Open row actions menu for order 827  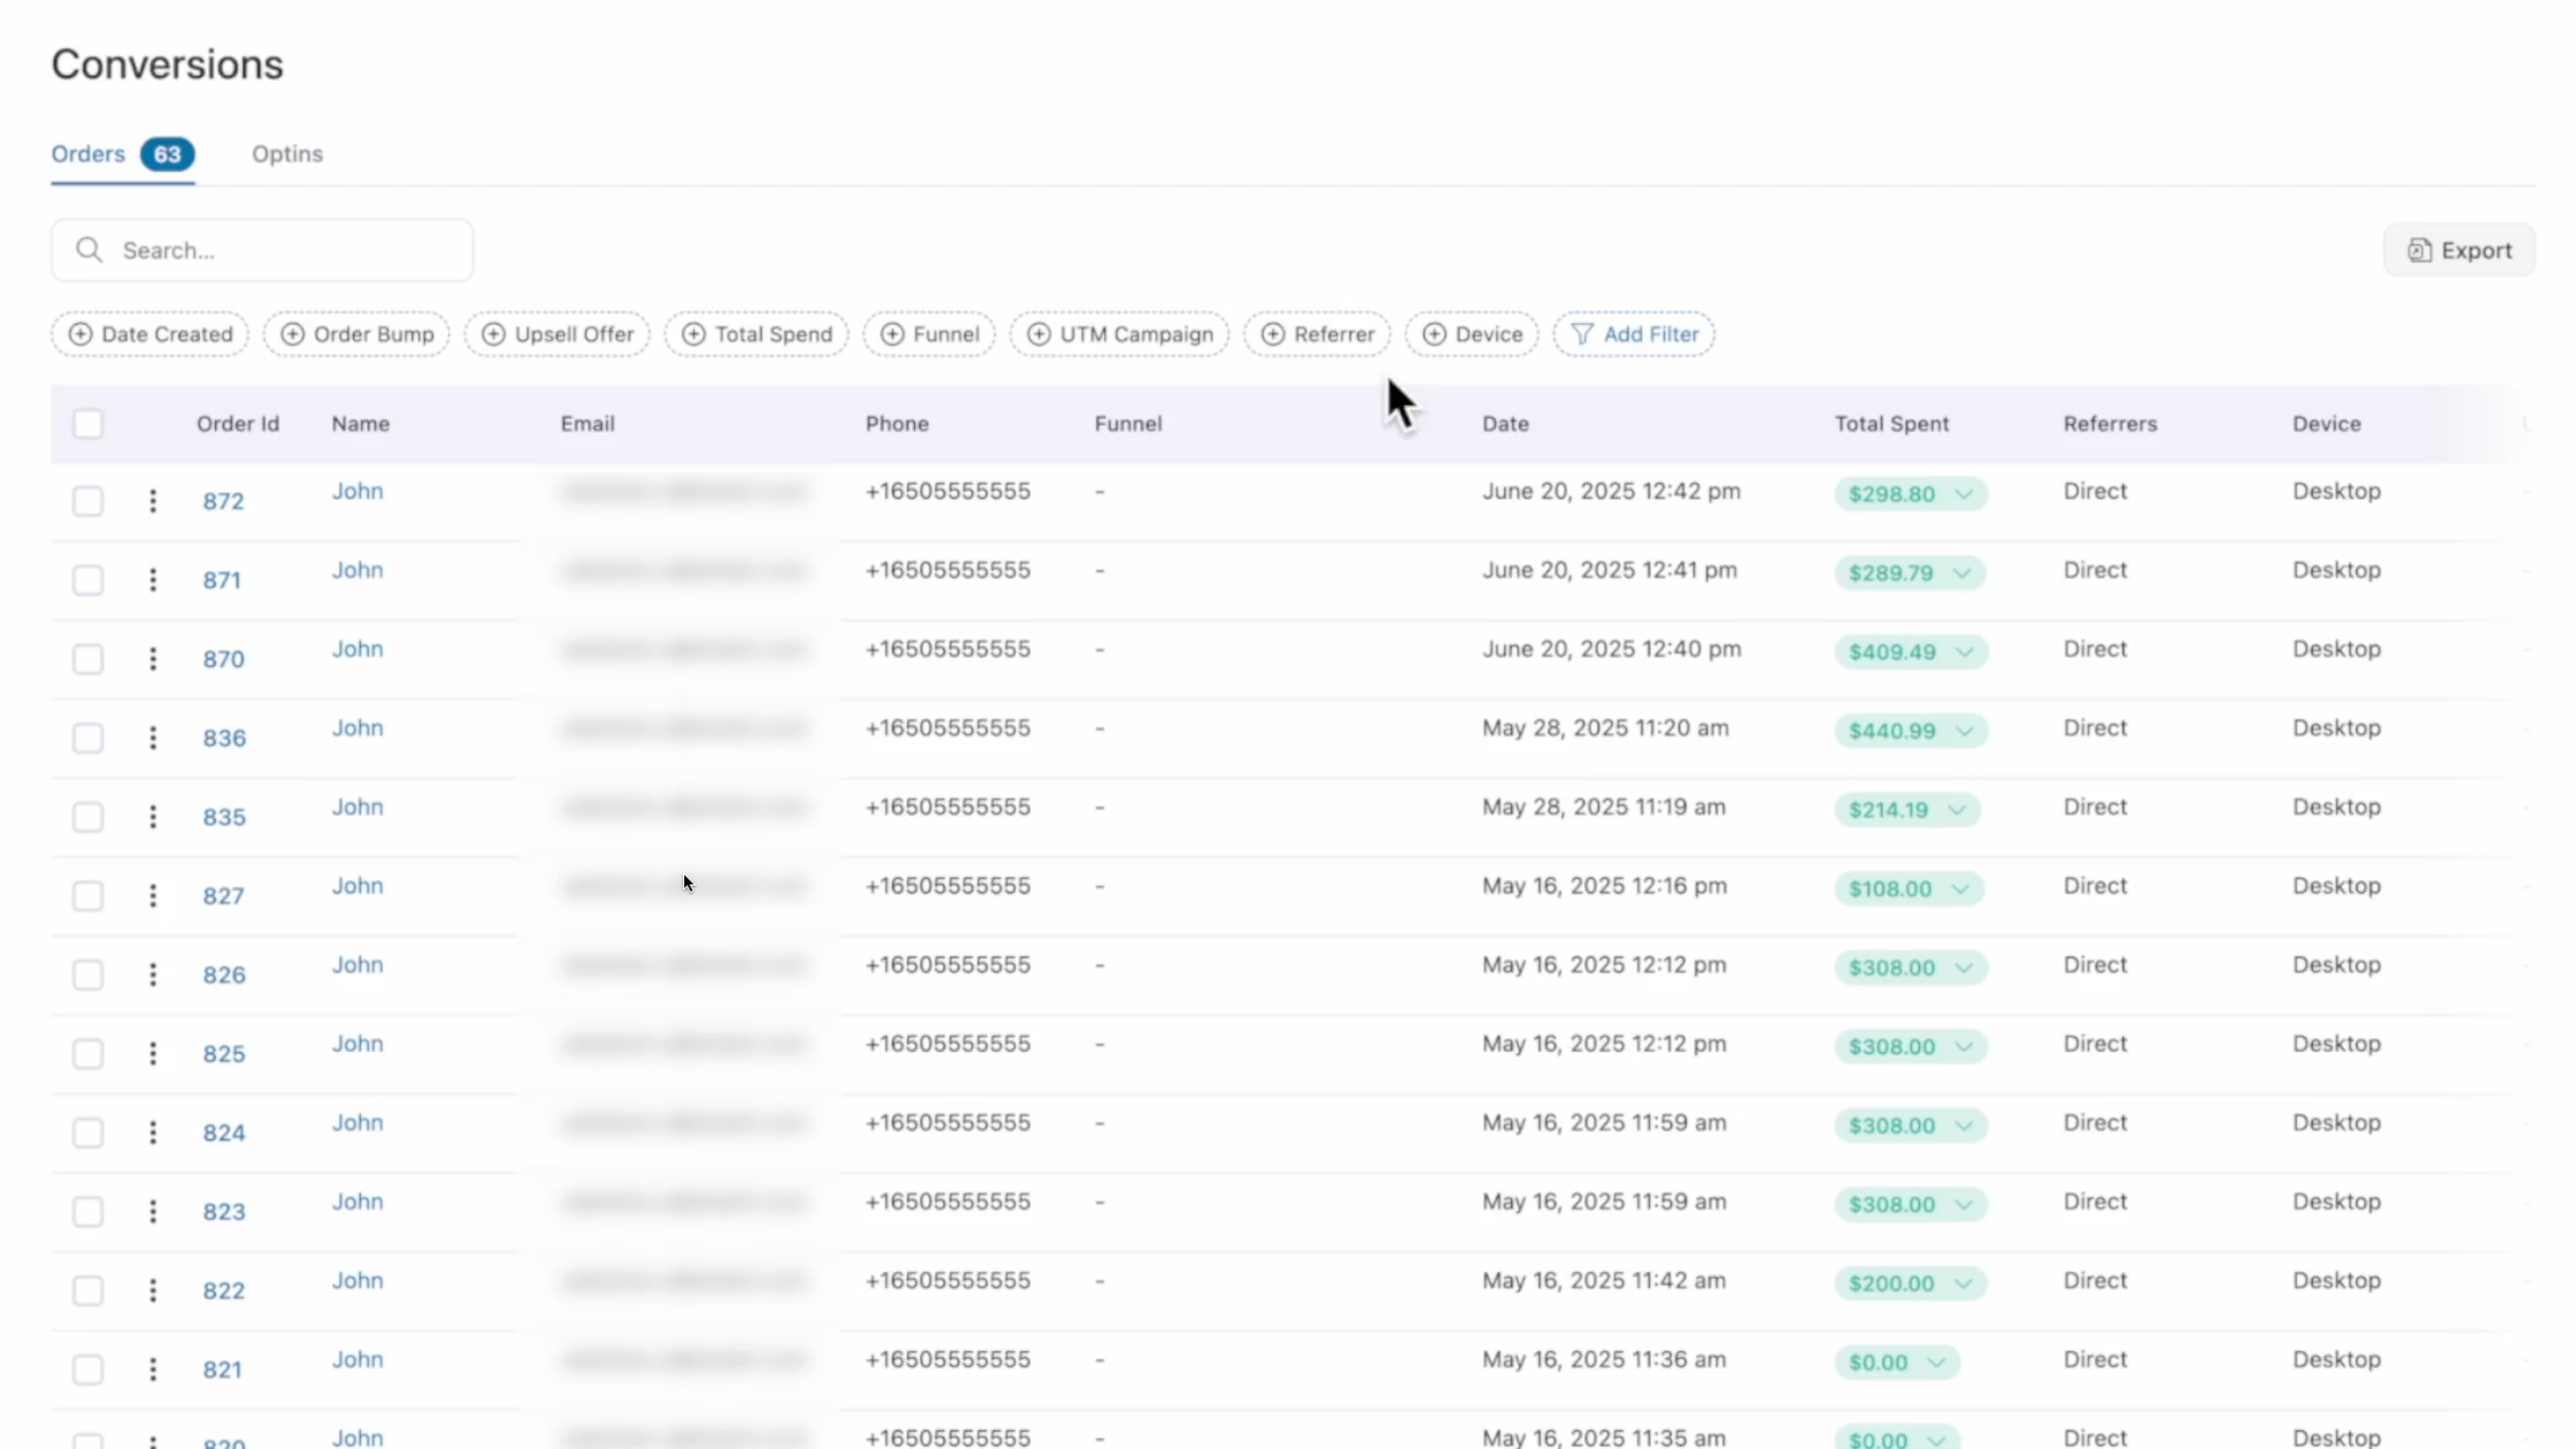(x=153, y=896)
